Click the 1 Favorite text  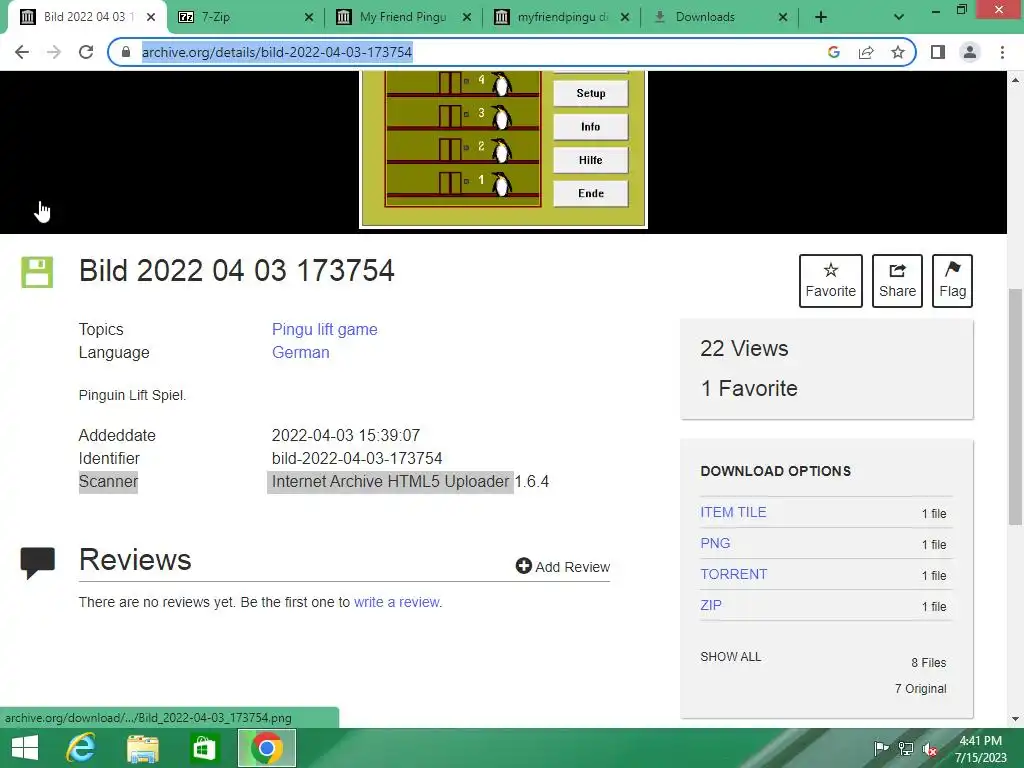(x=749, y=389)
